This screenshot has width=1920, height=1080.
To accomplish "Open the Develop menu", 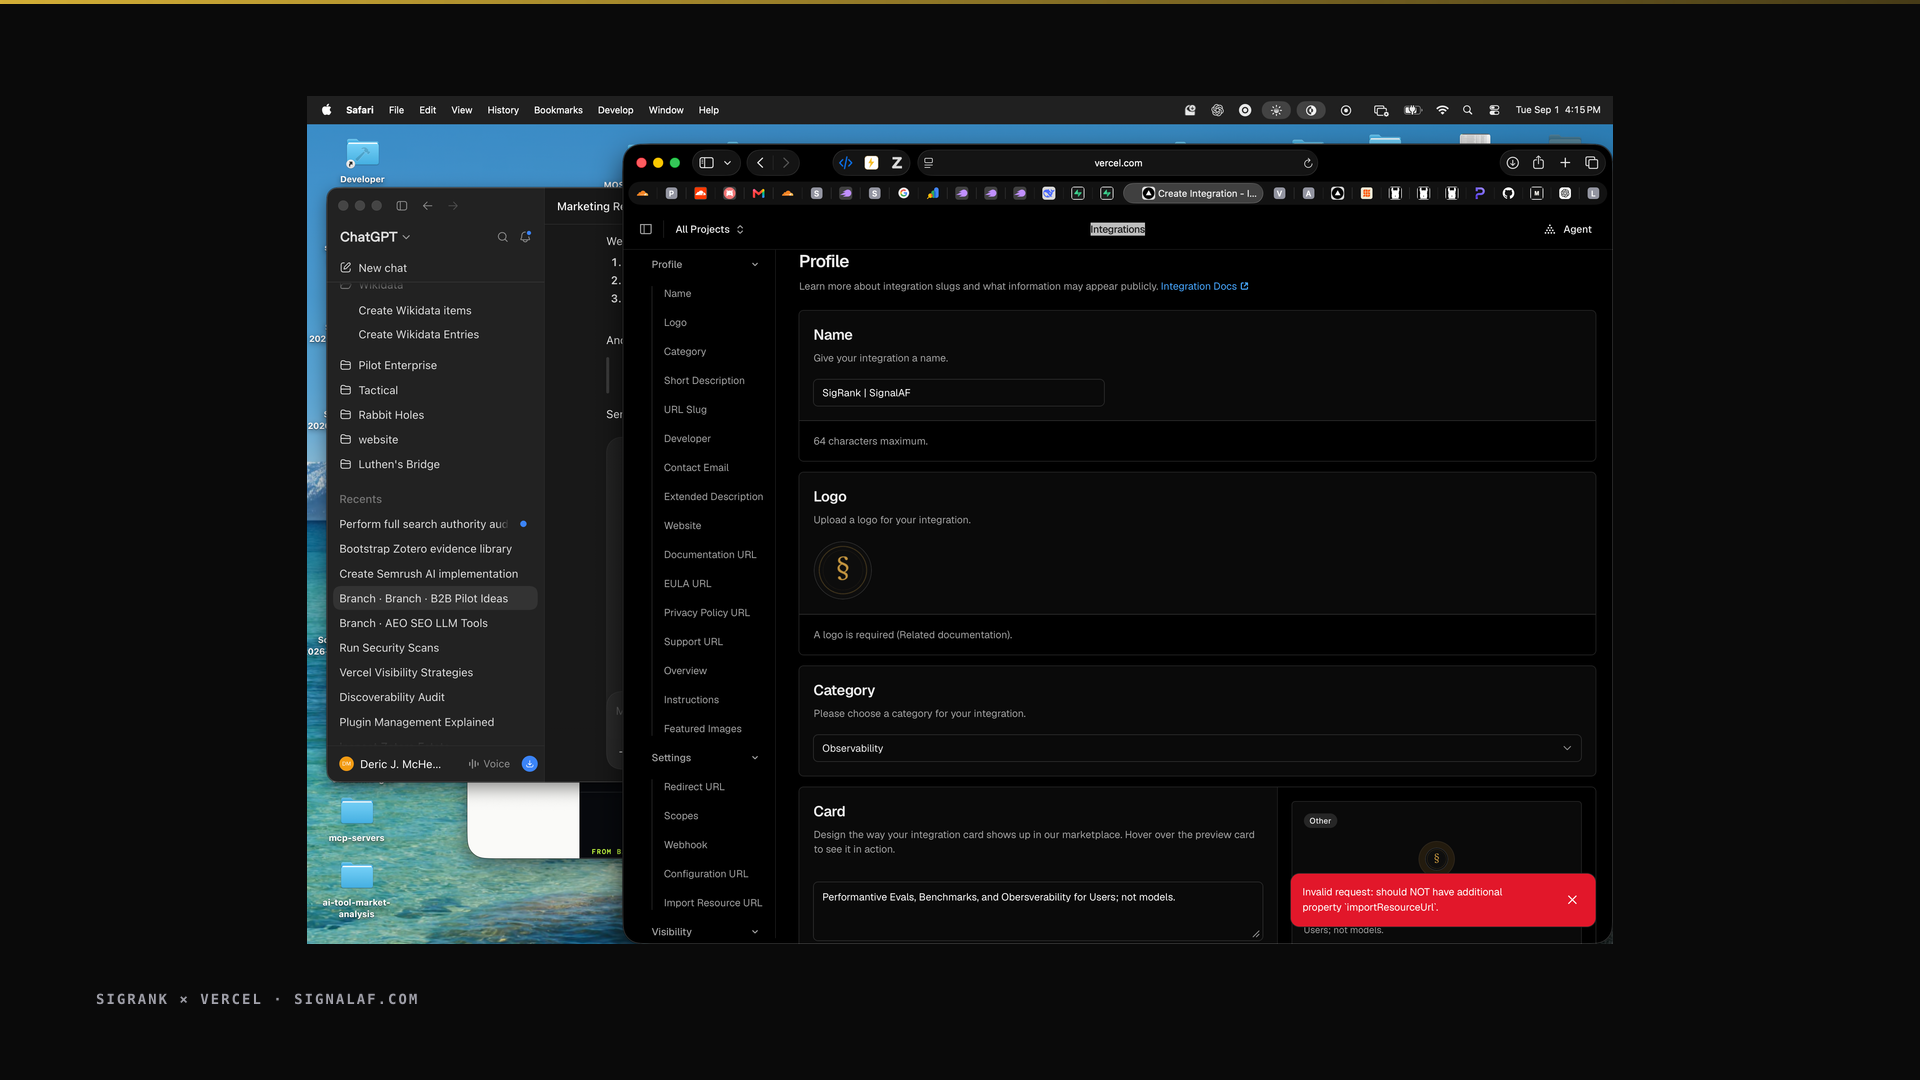I will tap(615, 110).
